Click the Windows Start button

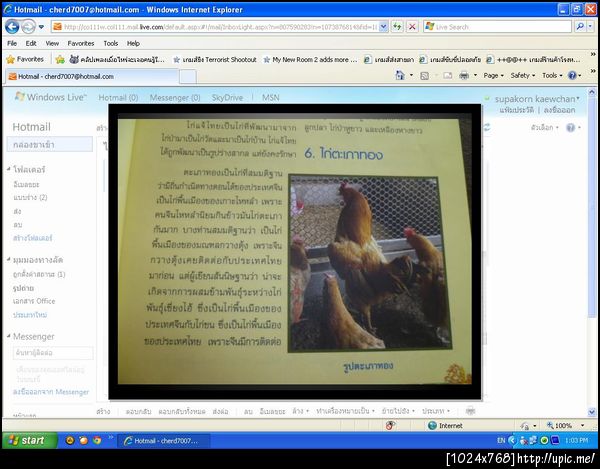[x=30, y=440]
